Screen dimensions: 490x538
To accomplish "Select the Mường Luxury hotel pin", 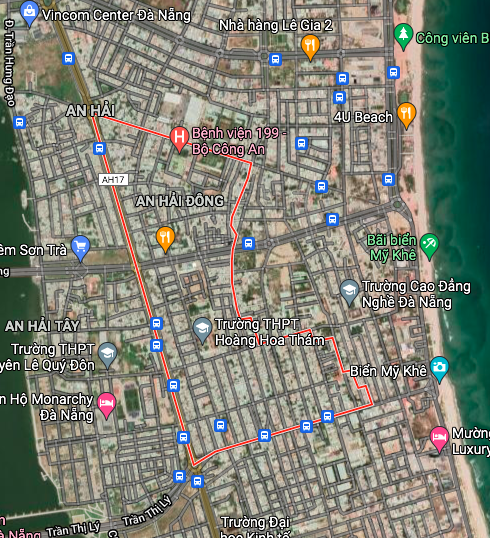I will (x=439, y=439).
